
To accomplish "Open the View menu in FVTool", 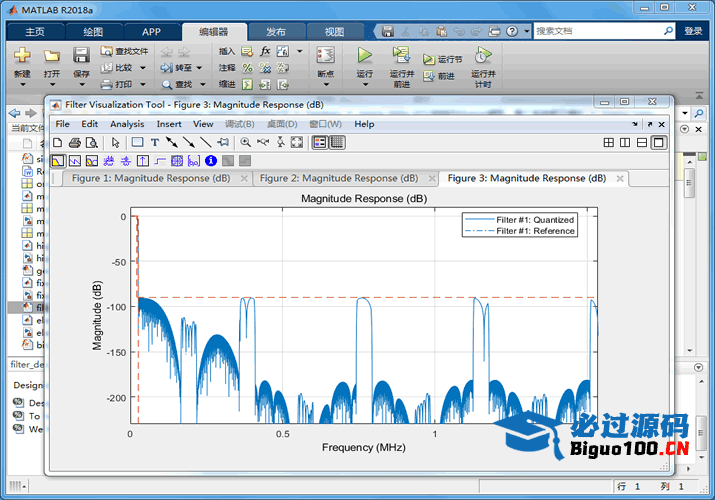I will coord(203,124).
